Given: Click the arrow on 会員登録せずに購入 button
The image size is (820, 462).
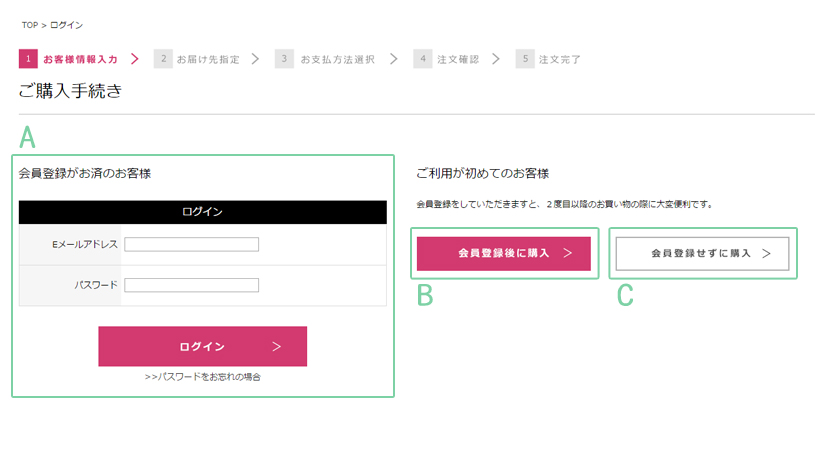Looking at the screenshot, I should click(x=767, y=254).
